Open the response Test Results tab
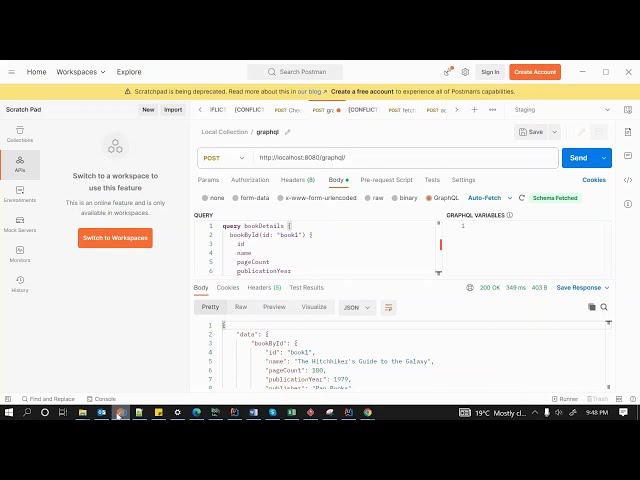Viewport: 640px width, 480px height. (x=306, y=287)
